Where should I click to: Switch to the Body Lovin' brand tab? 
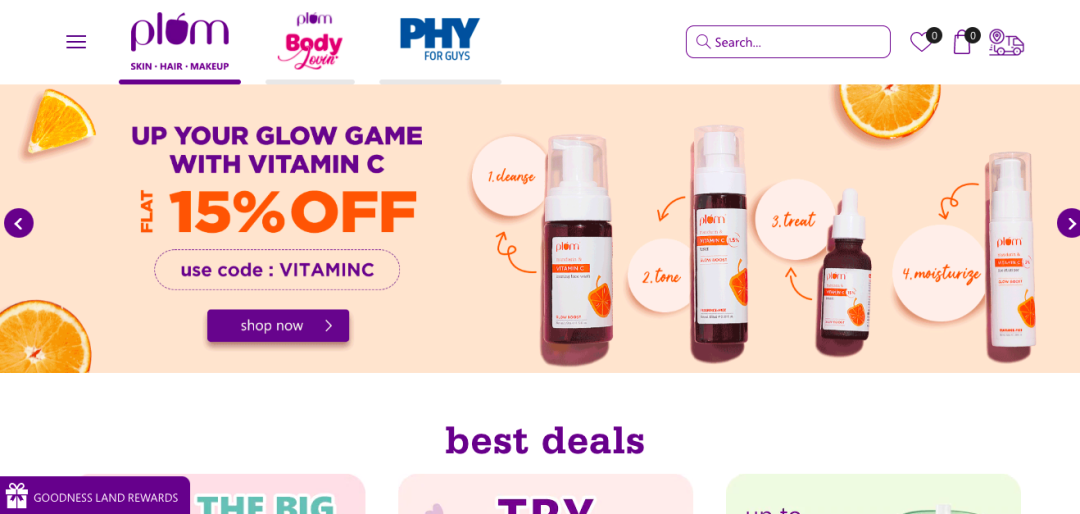[x=310, y=44]
